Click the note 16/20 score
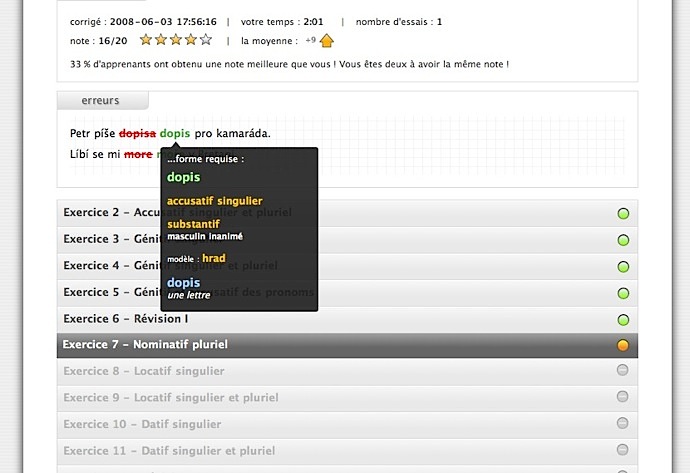 [113, 41]
